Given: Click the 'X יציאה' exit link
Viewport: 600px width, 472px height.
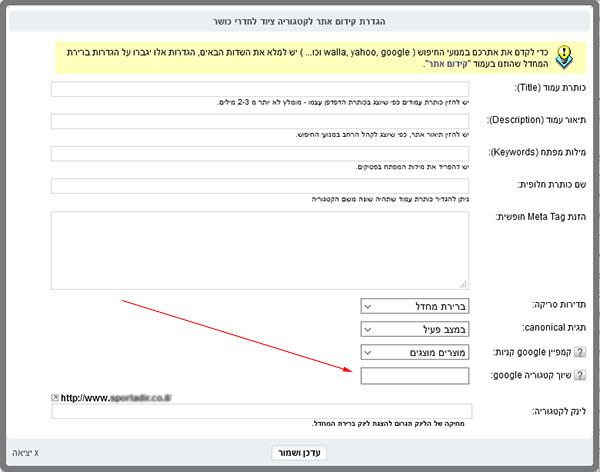Looking at the screenshot, I should (25, 453).
